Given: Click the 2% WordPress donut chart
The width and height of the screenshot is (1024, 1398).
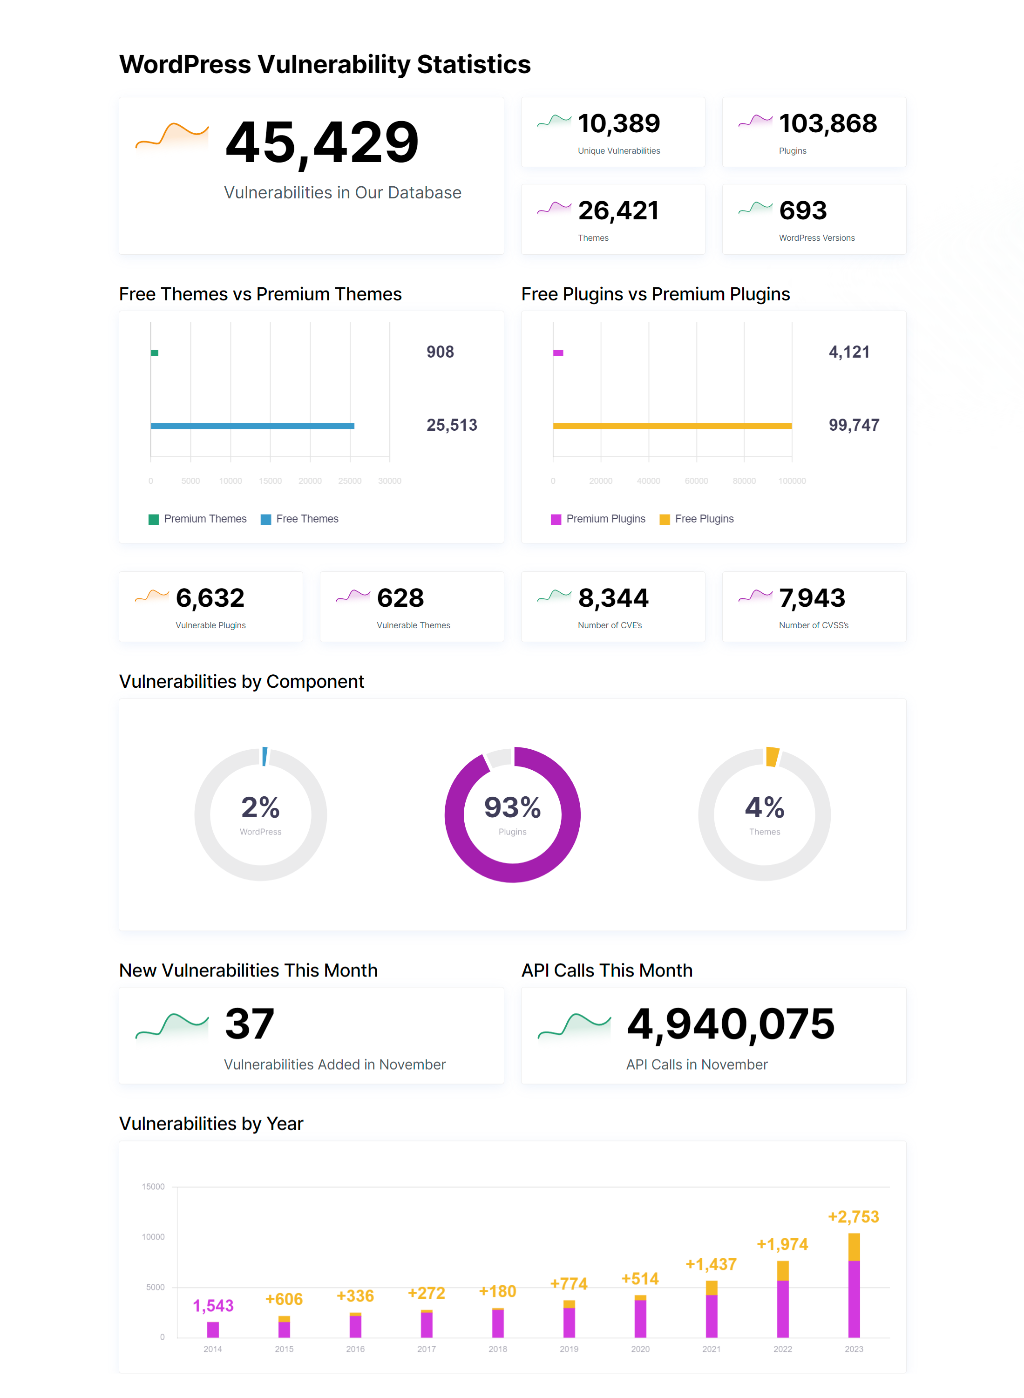Looking at the screenshot, I should pyautogui.click(x=260, y=814).
